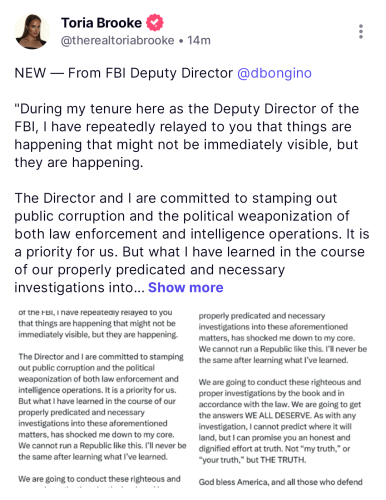
Task: Expand the post with Show more
Action: point(186,287)
